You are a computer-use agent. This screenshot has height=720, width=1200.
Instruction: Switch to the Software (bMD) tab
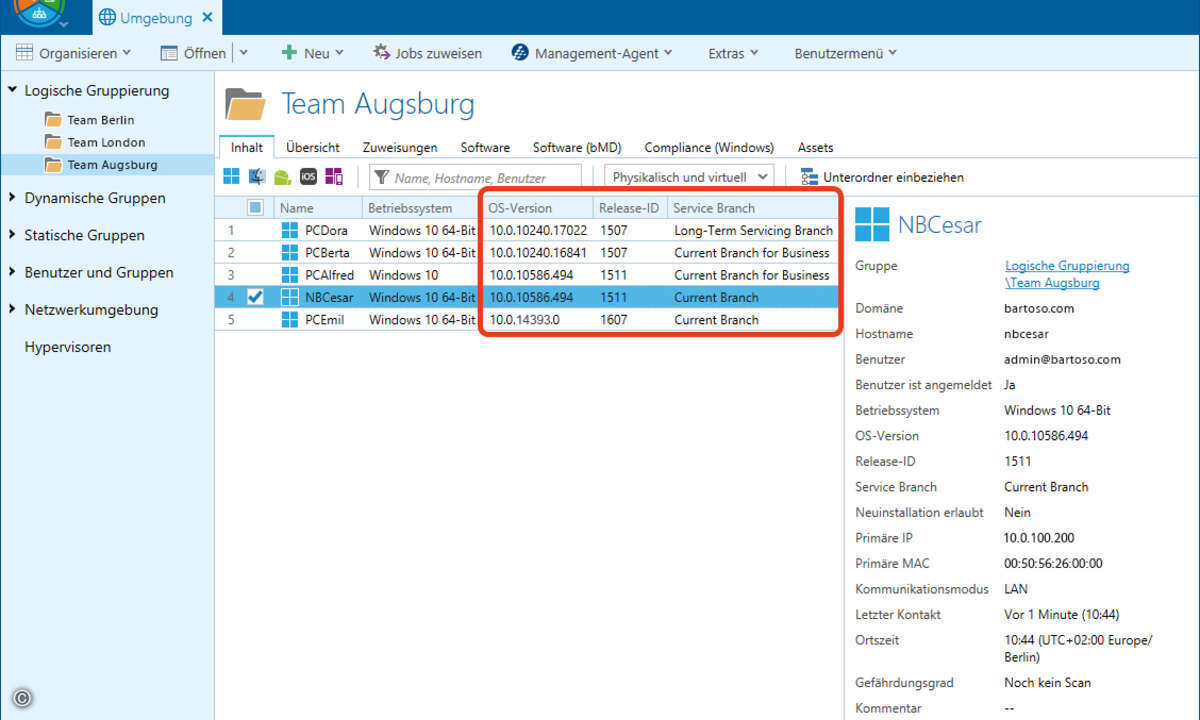577,147
